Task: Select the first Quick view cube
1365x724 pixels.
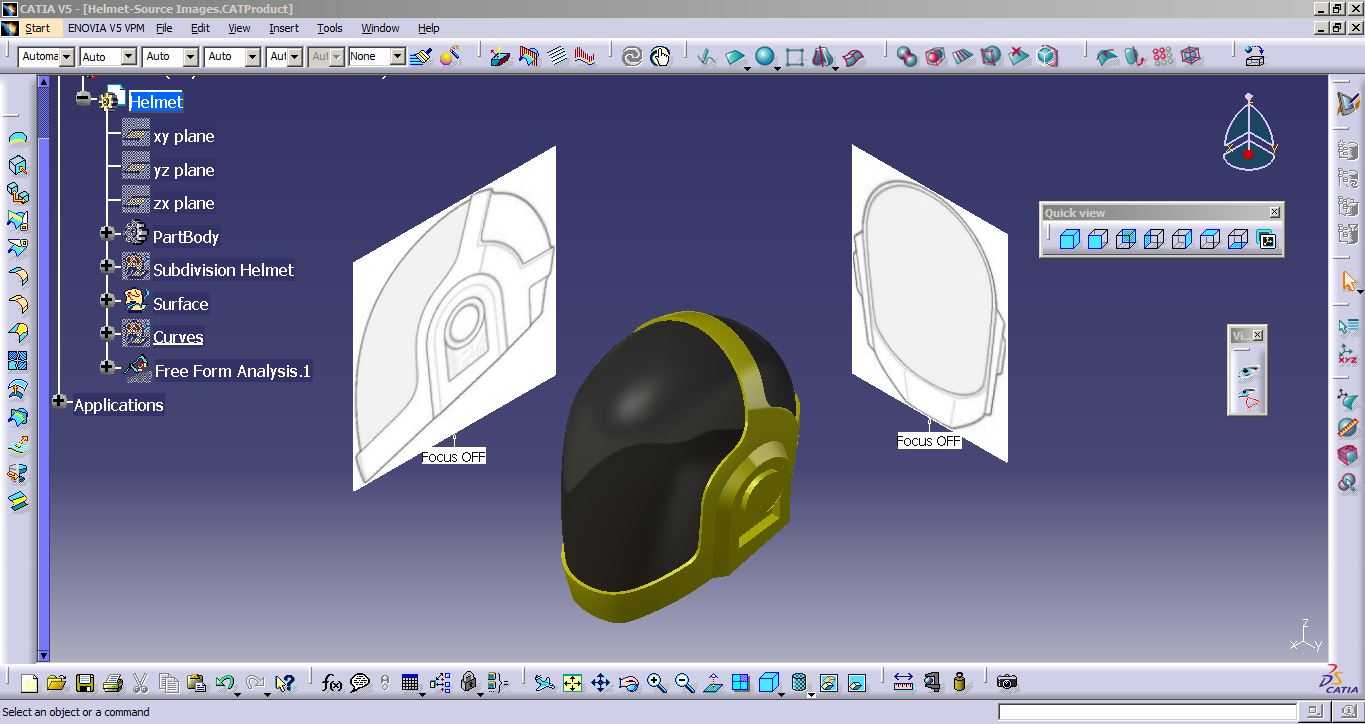Action: pos(1070,240)
